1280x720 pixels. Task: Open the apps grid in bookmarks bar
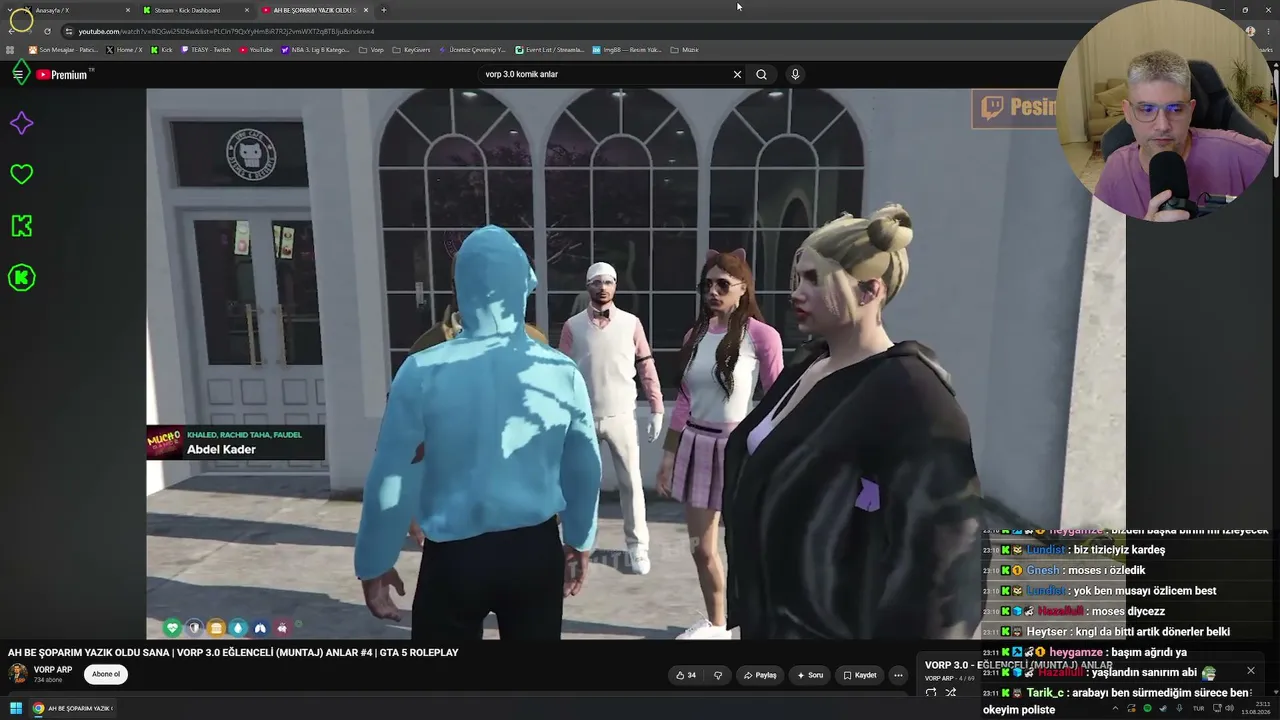pyautogui.click(x=10, y=50)
